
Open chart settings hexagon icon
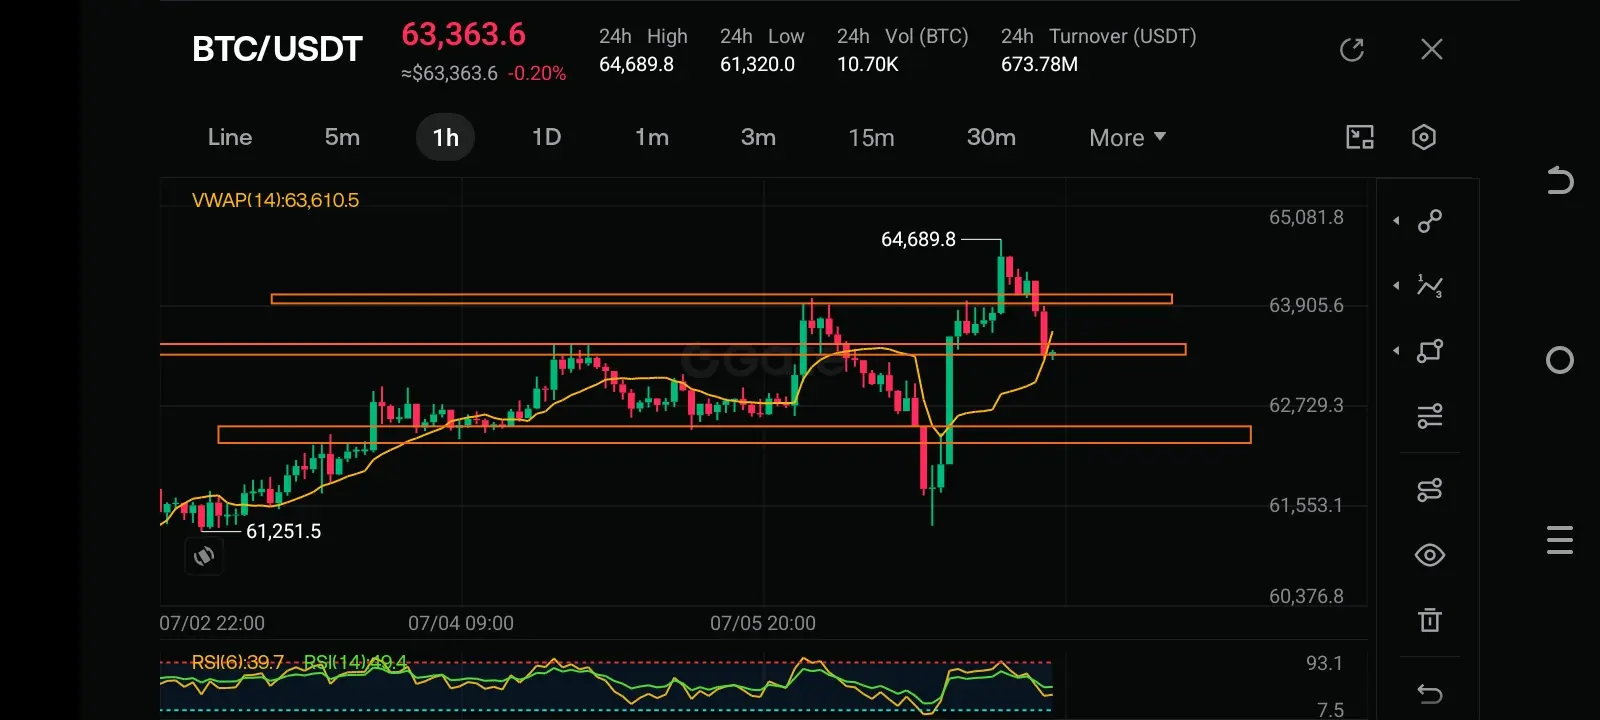(1424, 137)
